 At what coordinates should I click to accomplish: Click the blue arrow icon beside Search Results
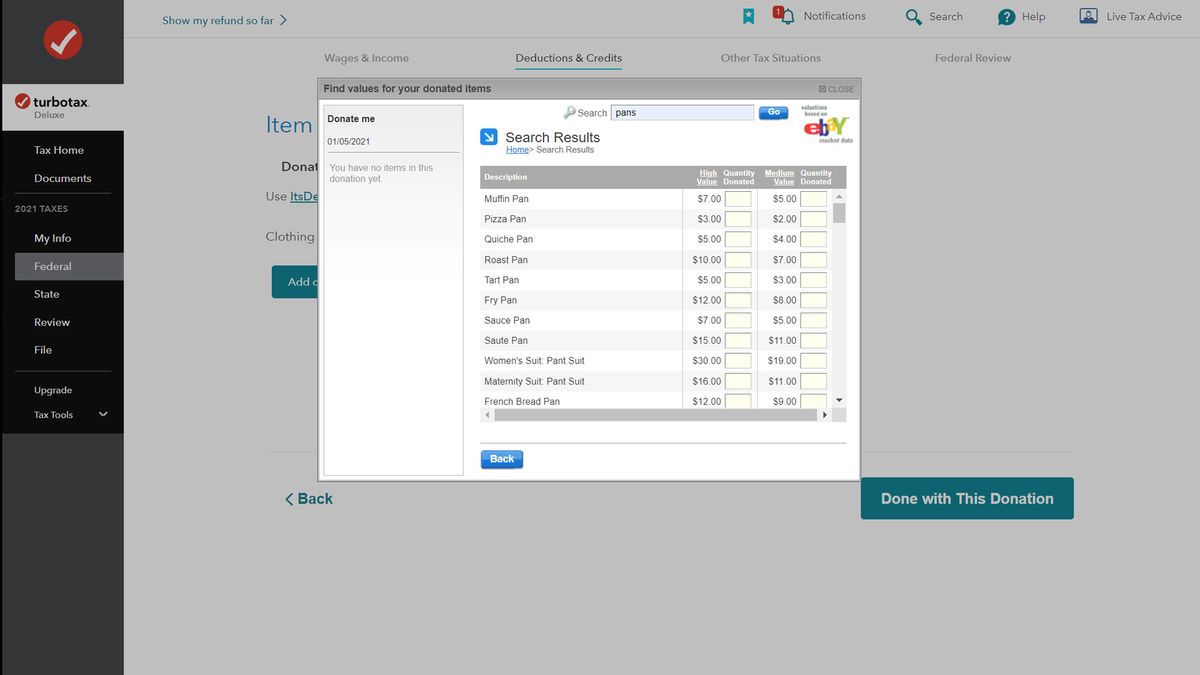point(489,137)
